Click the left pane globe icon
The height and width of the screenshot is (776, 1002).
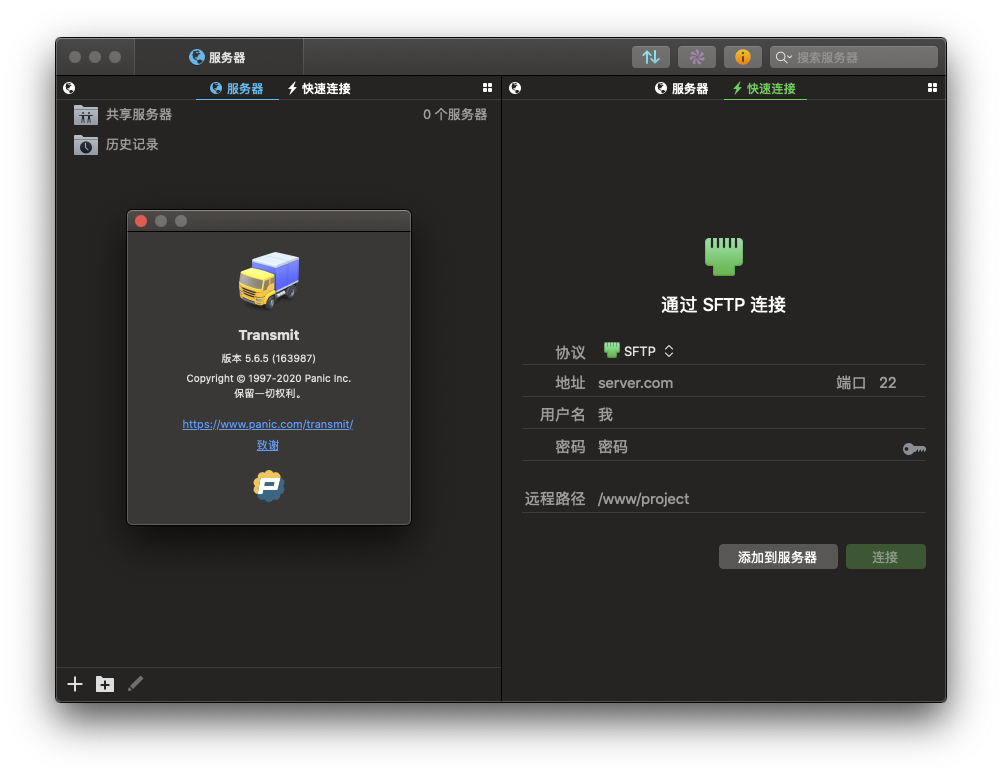click(x=69, y=88)
